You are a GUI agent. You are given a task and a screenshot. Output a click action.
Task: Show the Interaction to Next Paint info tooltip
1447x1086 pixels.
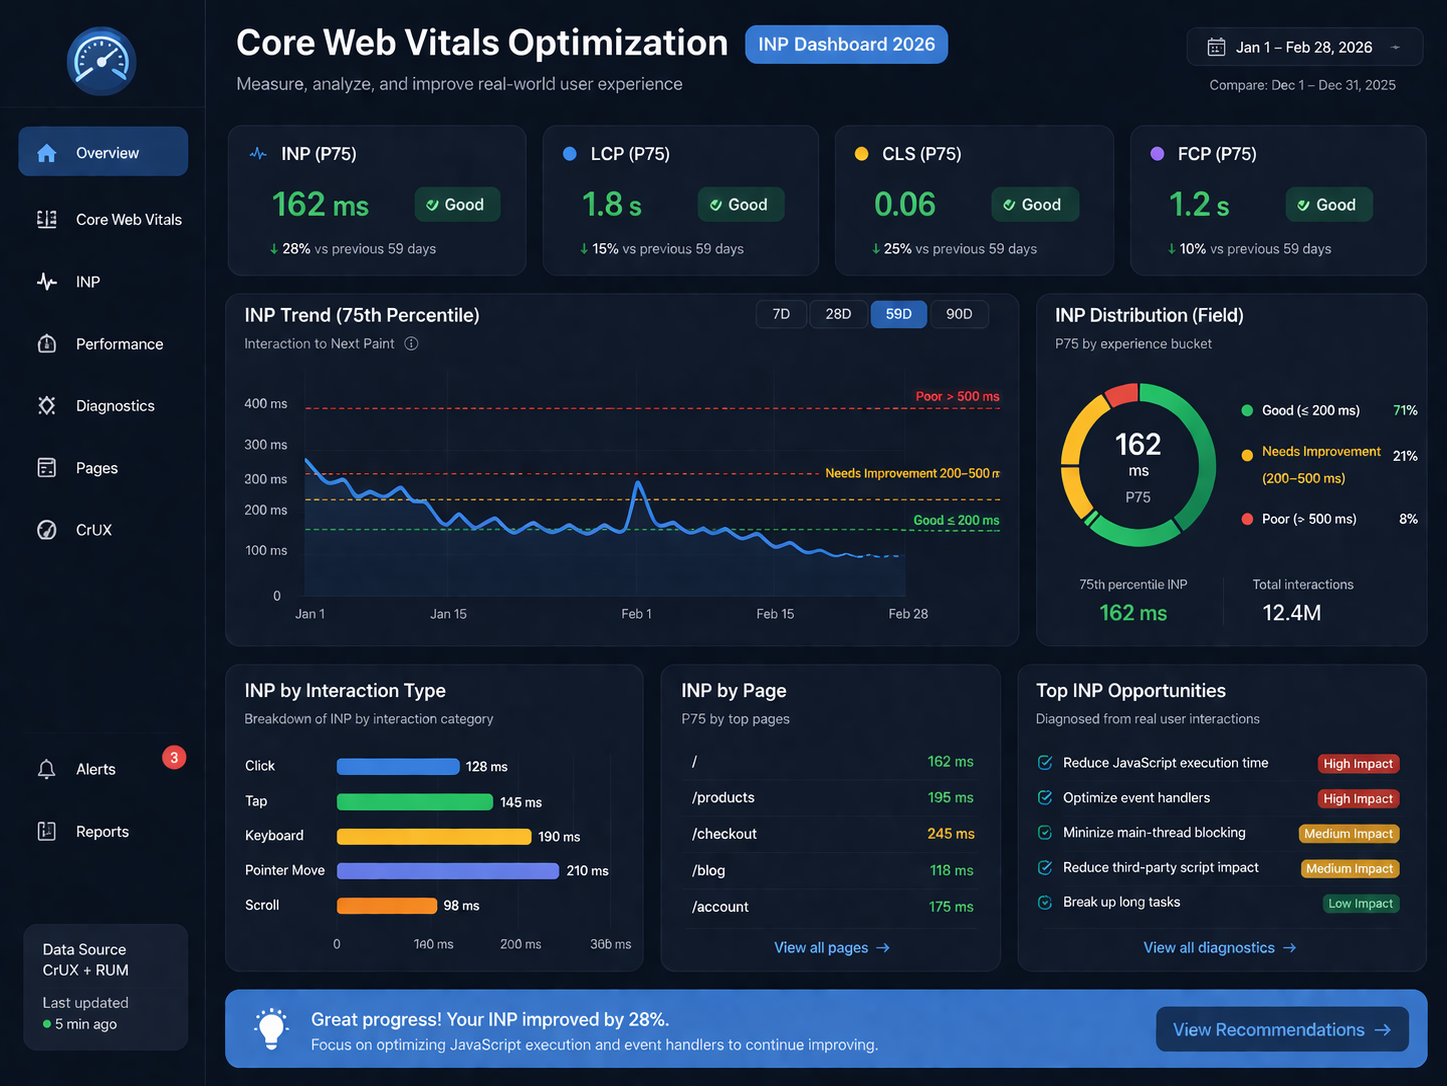pyautogui.click(x=411, y=342)
